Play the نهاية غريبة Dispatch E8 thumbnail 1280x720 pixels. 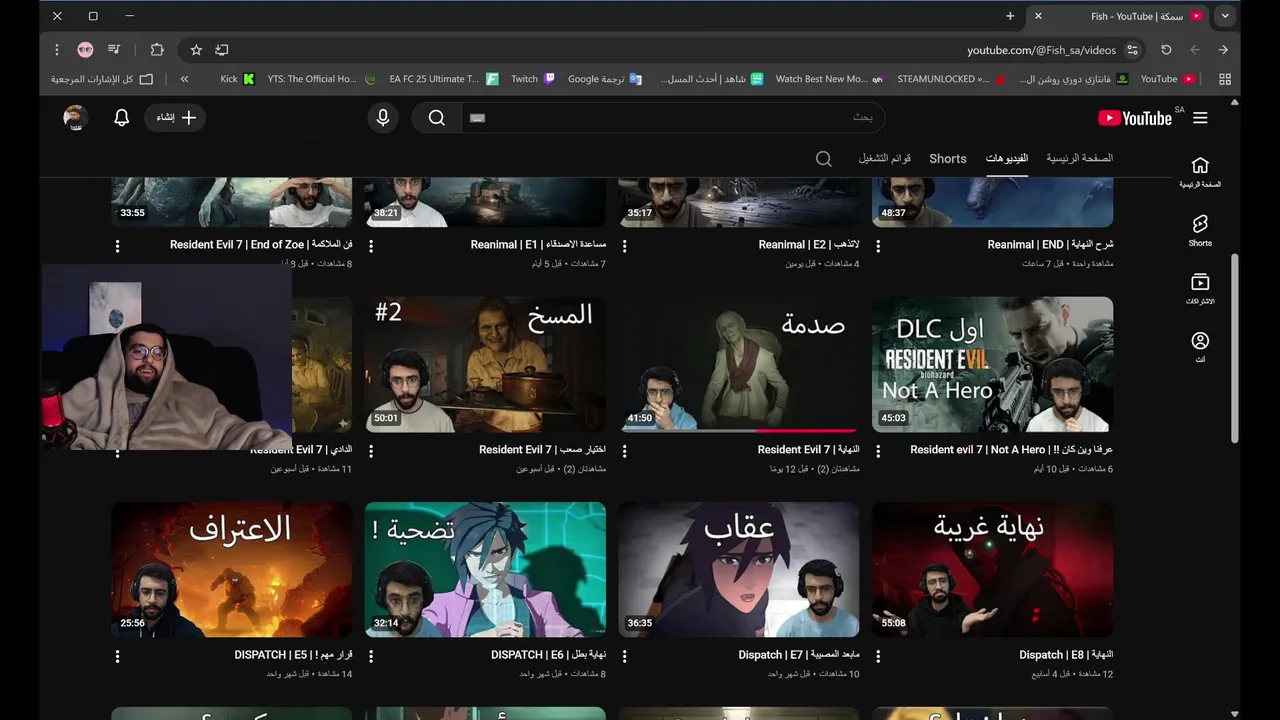992,569
